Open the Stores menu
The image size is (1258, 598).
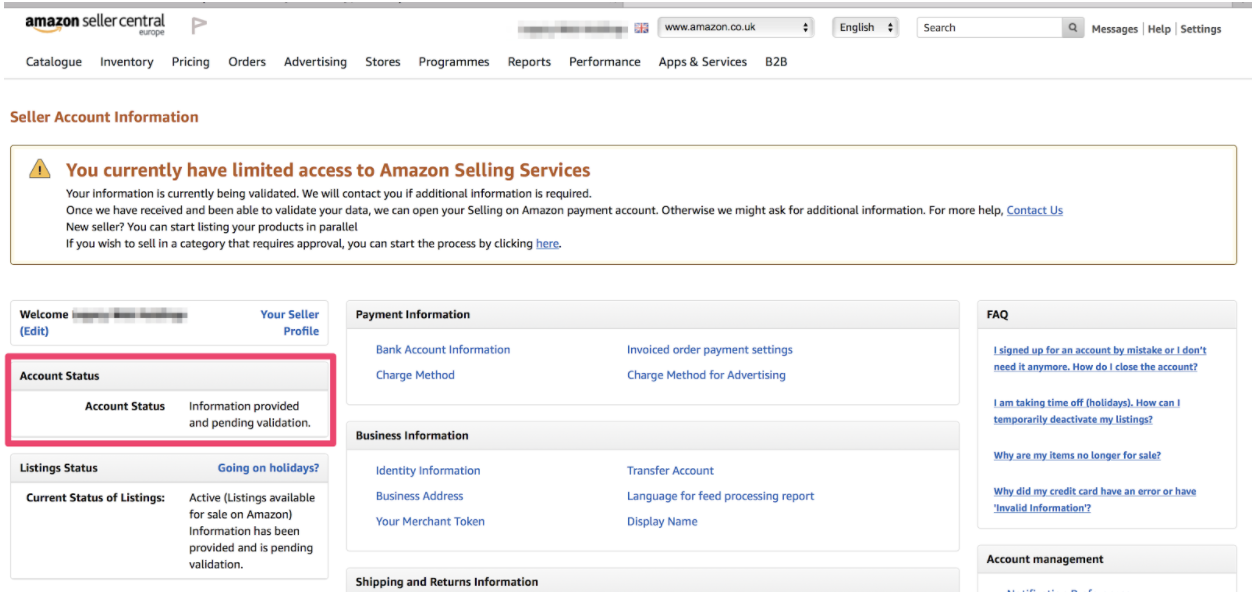click(x=383, y=62)
